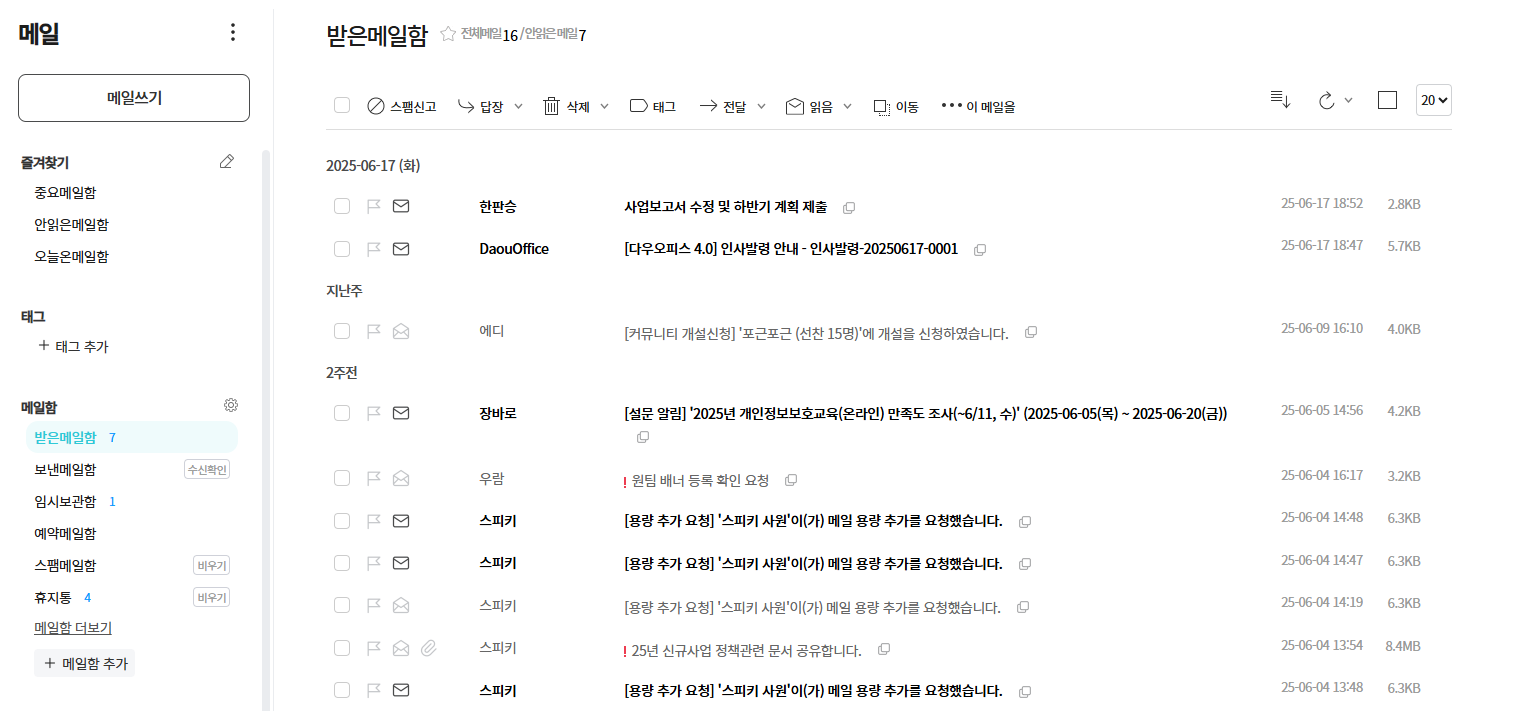
Task: Click the sort order icon above the list
Action: pos(1280,99)
